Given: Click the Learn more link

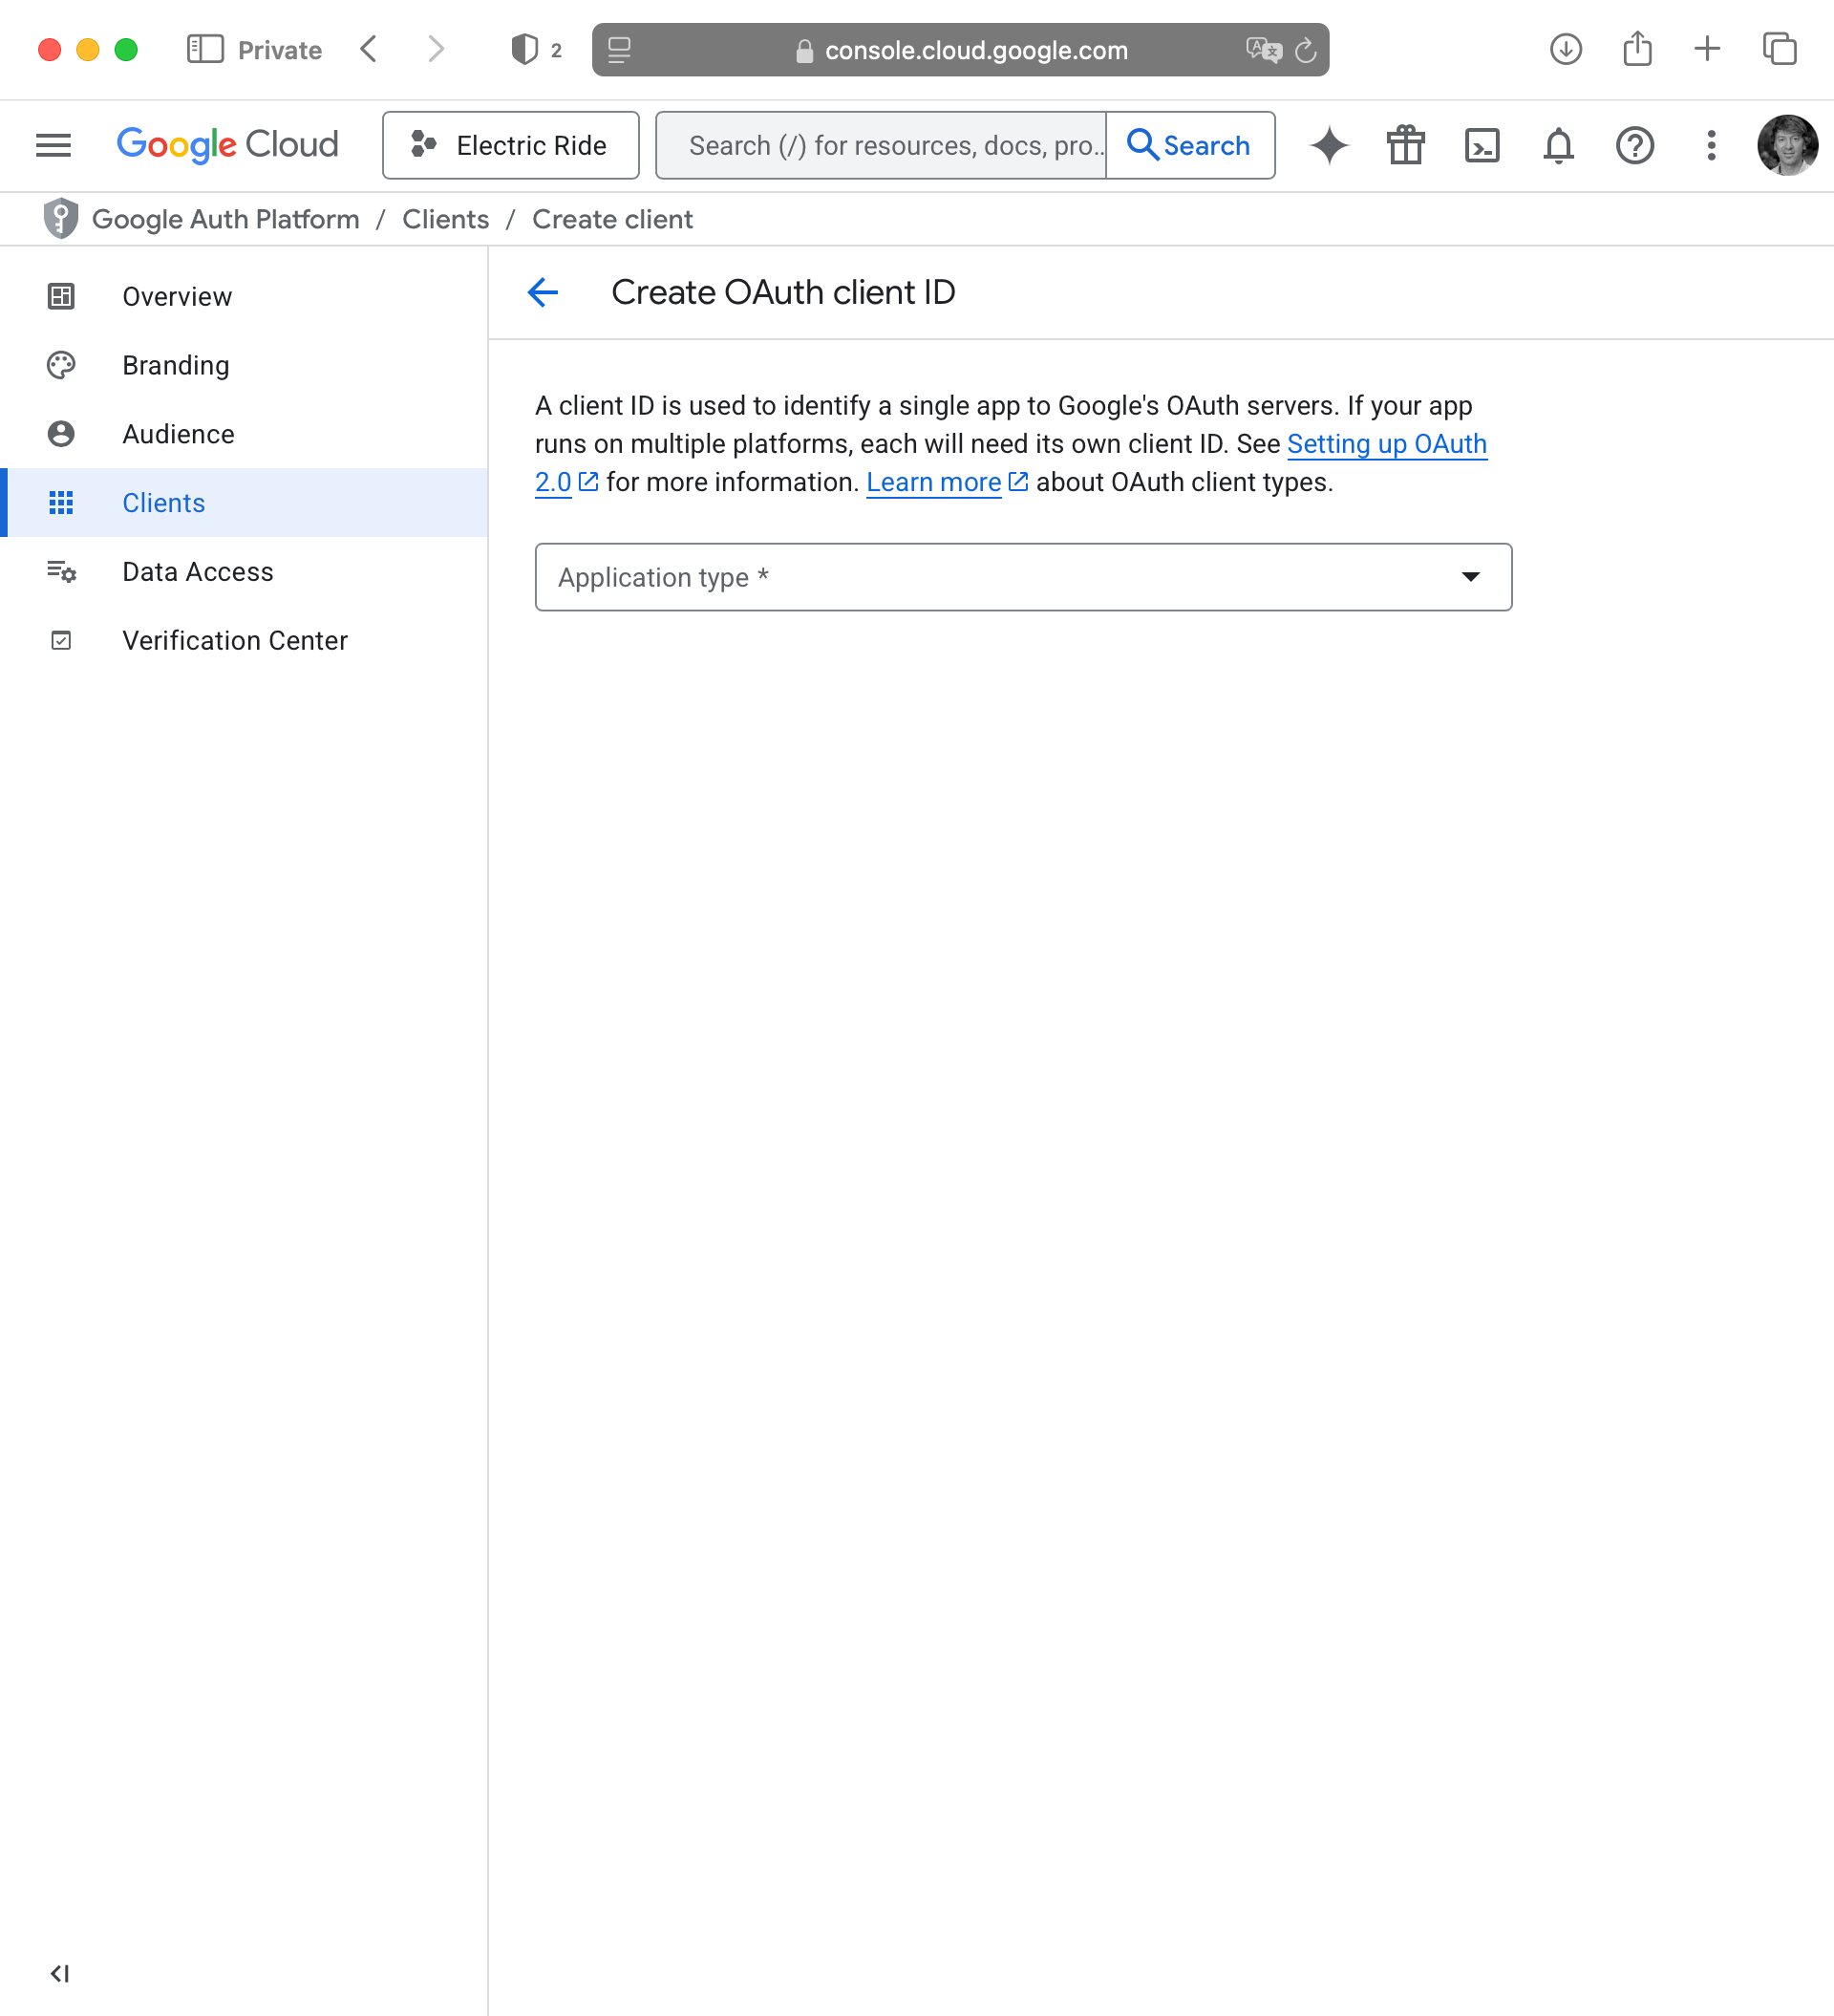Looking at the screenshot, I should (933, 482).
